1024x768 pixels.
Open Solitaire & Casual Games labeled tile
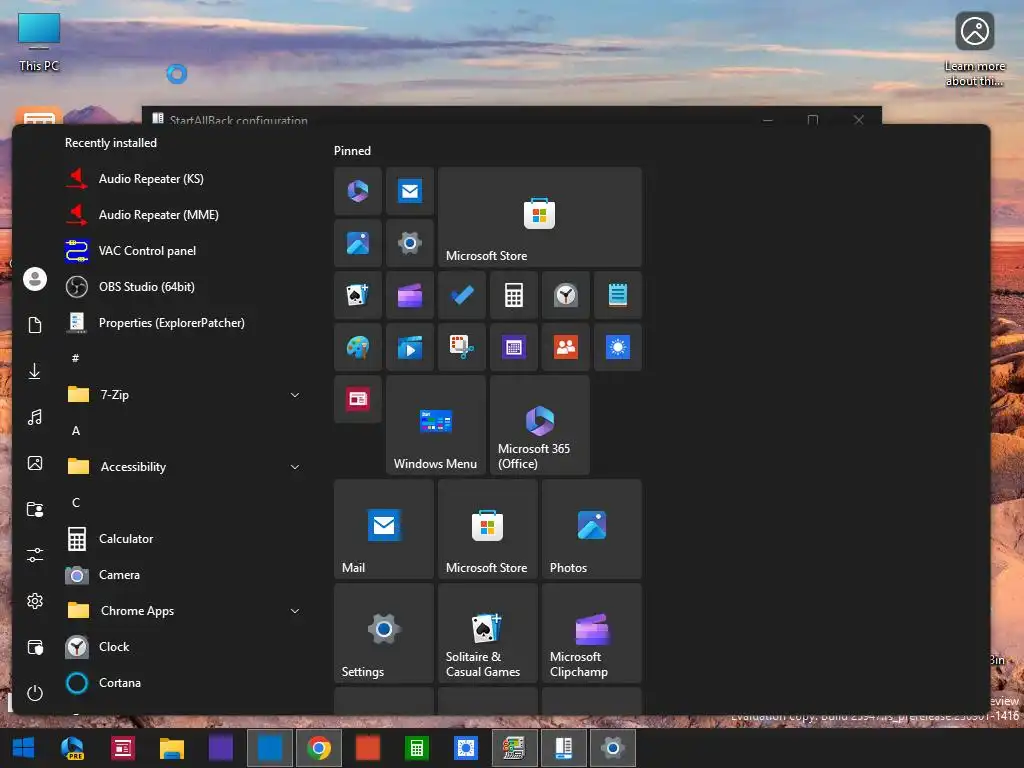488,633
